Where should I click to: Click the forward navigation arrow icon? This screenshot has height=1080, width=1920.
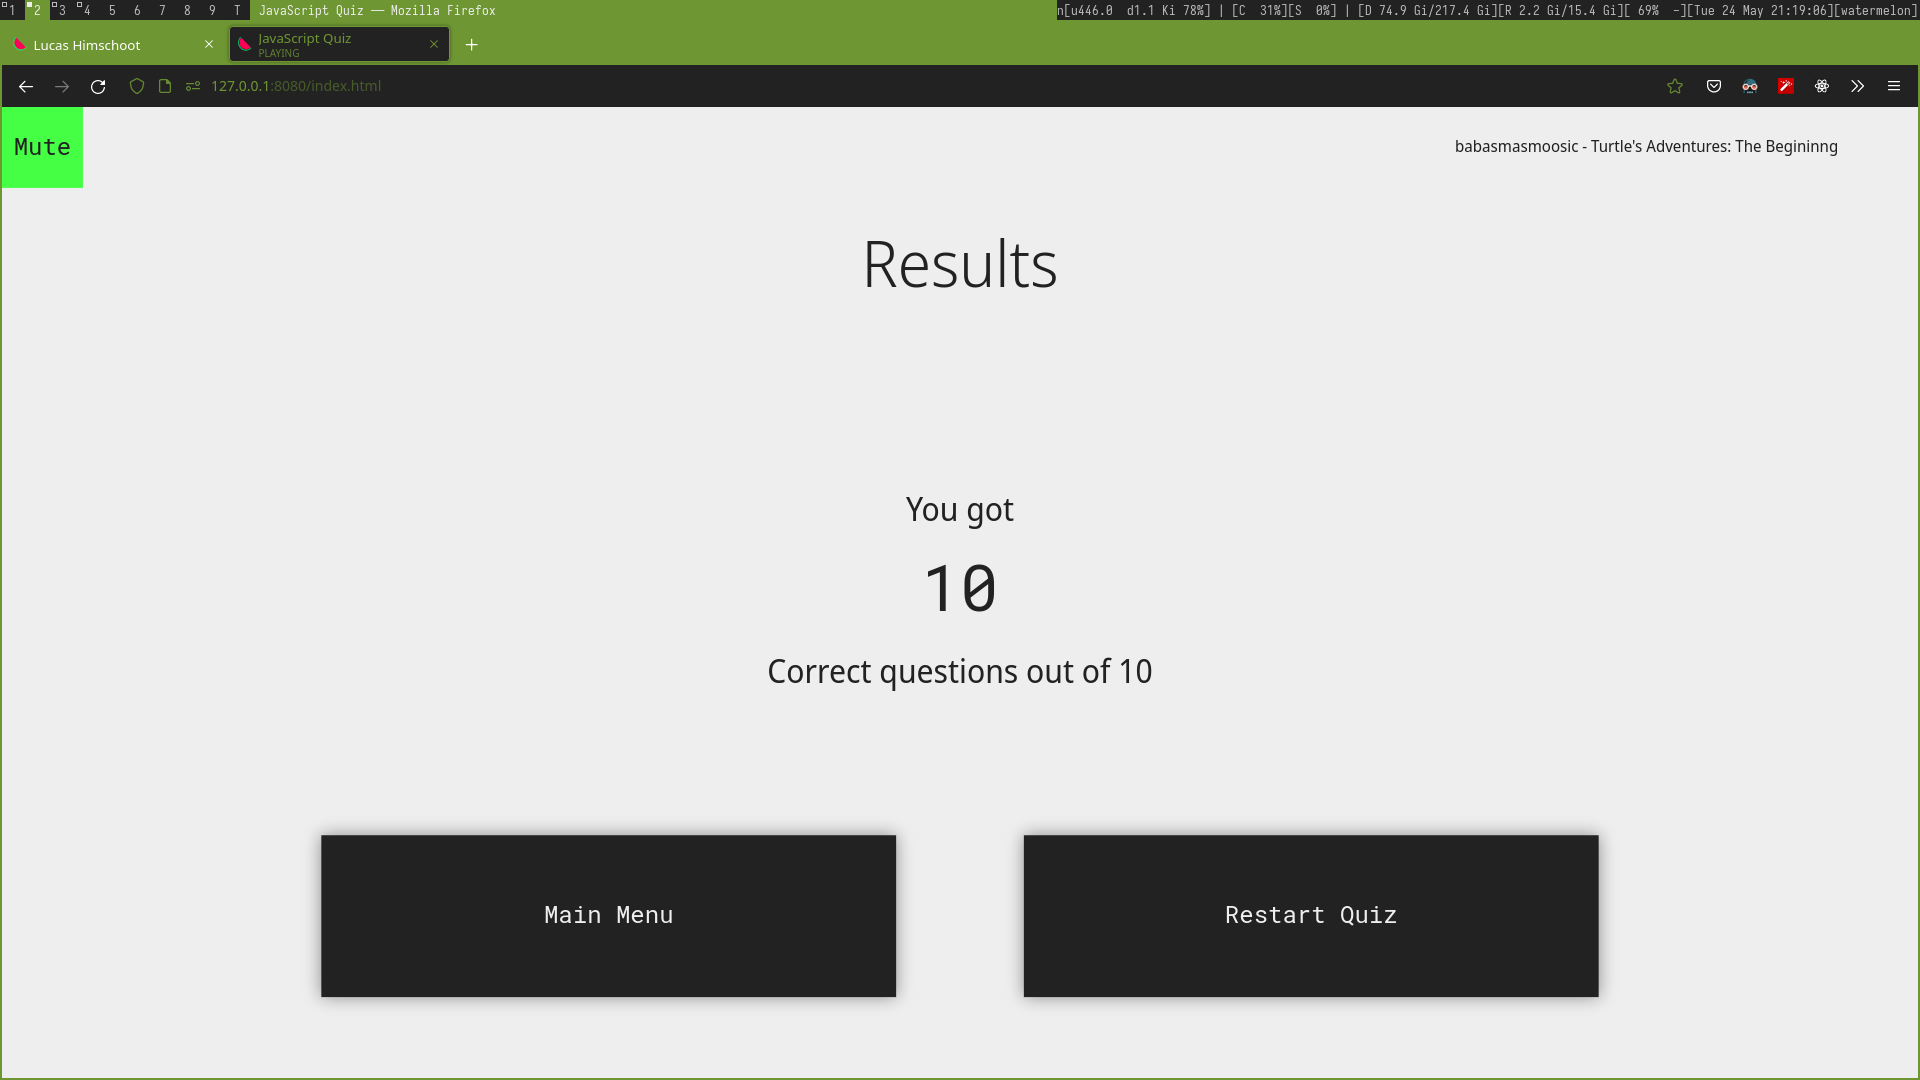pos(61,86)
